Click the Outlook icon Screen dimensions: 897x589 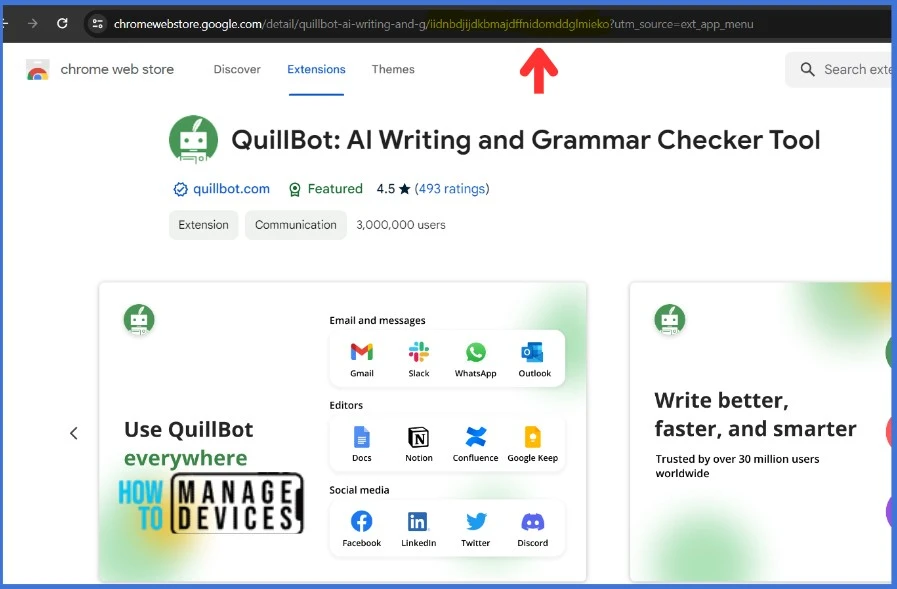[533, 352]
